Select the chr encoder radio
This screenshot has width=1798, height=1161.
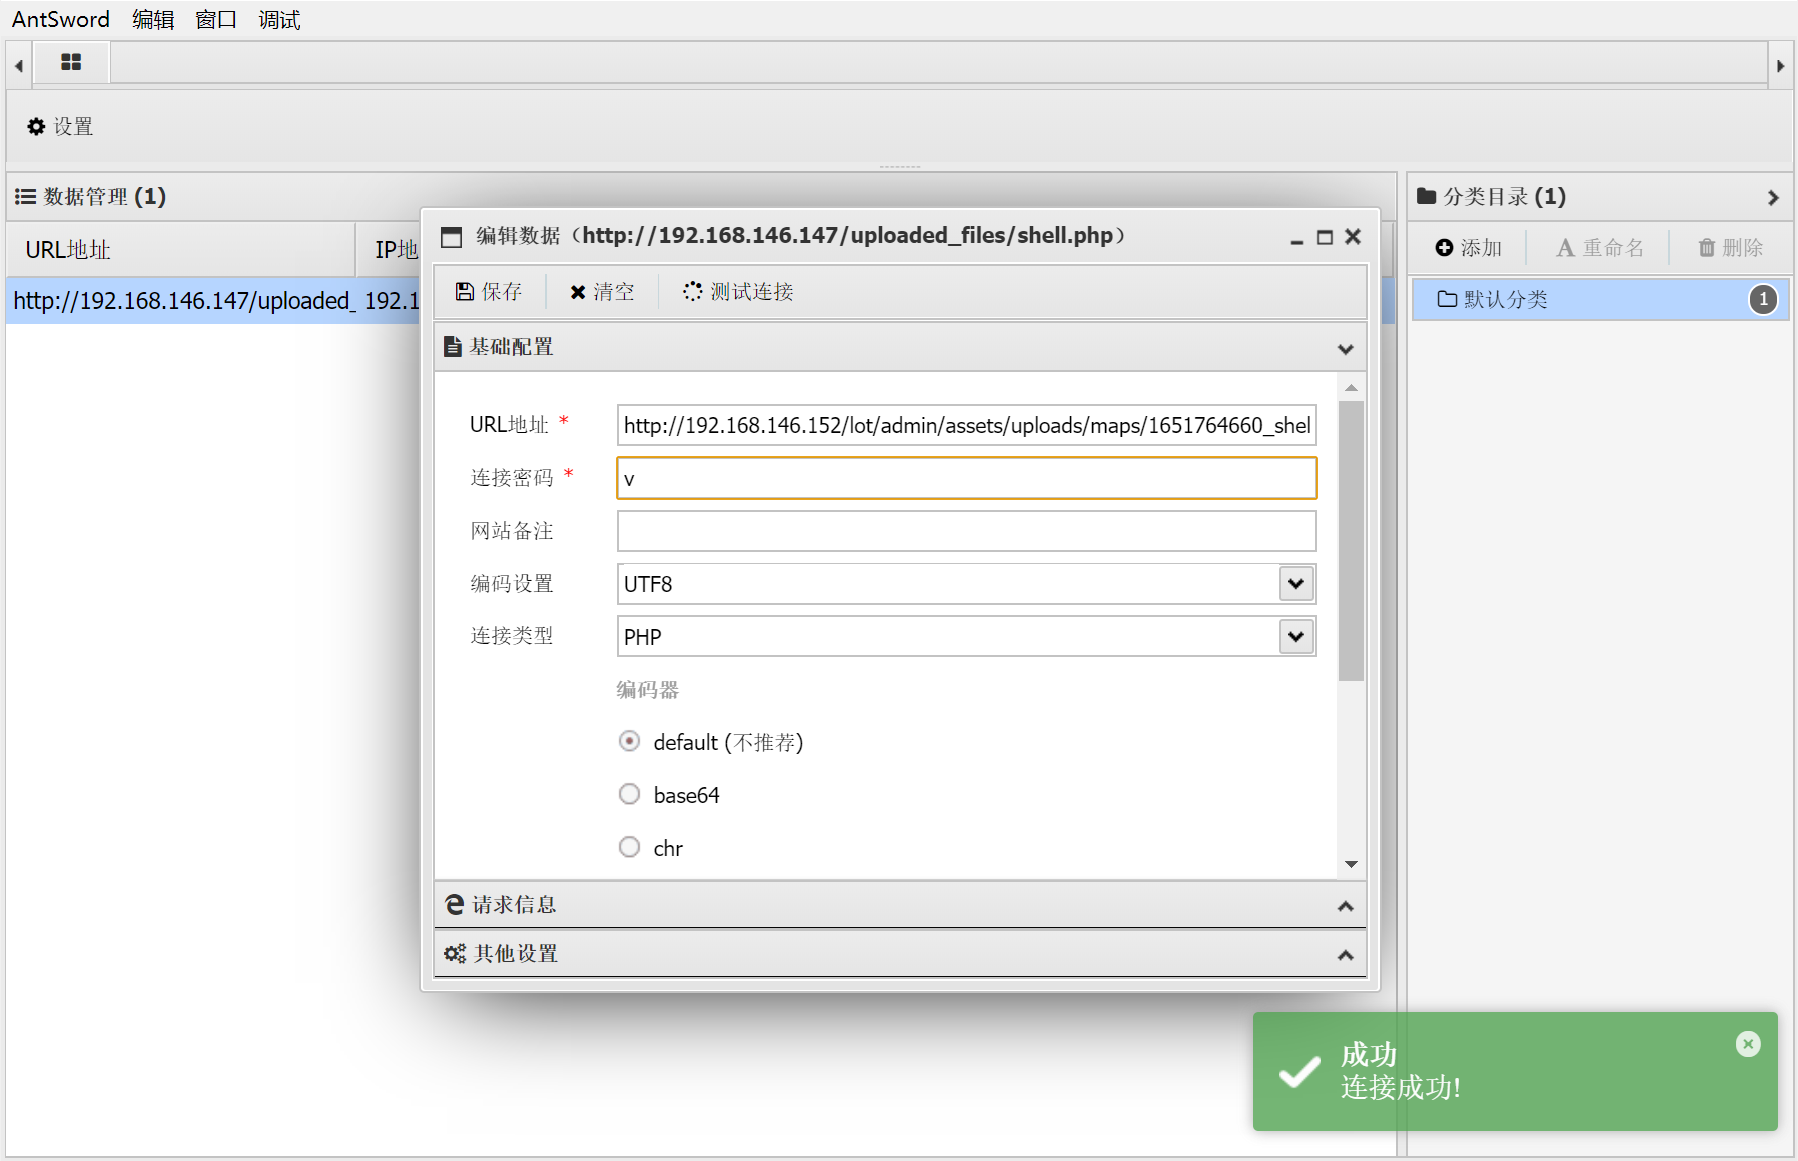click(629, 848)
